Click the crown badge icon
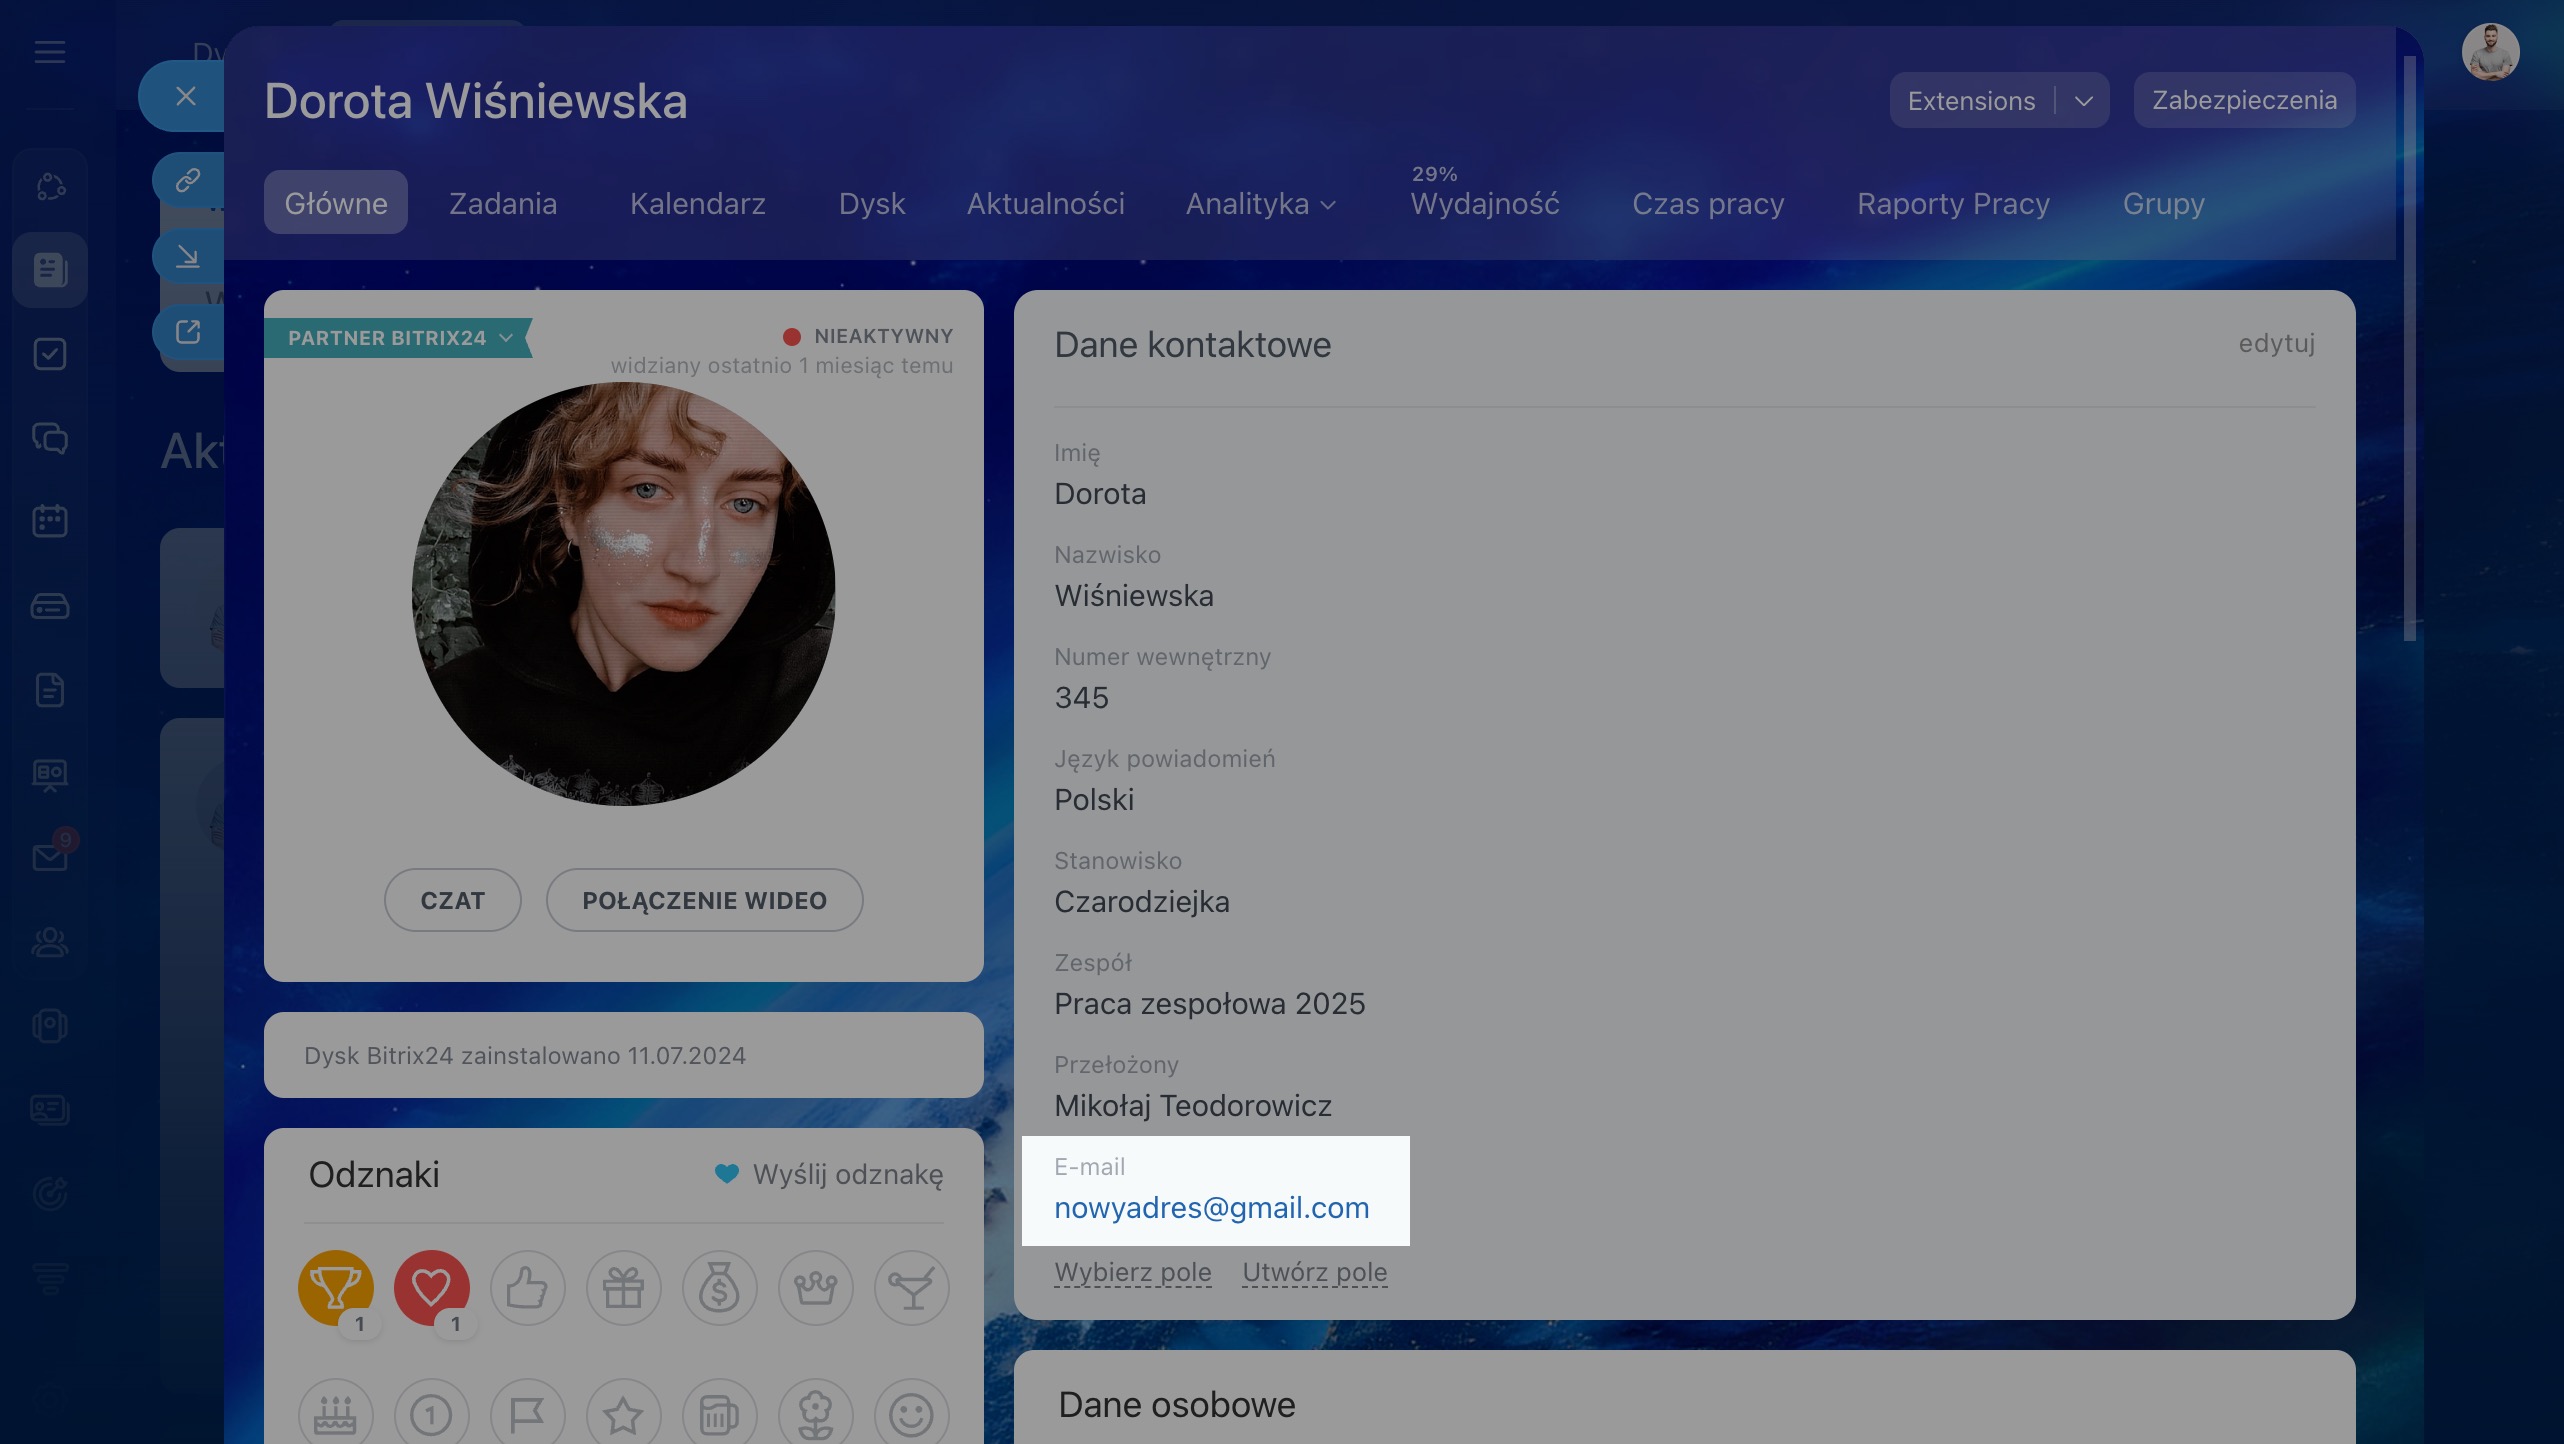Screen dimensions: 2564x1444 click(x=815, y=1287)
